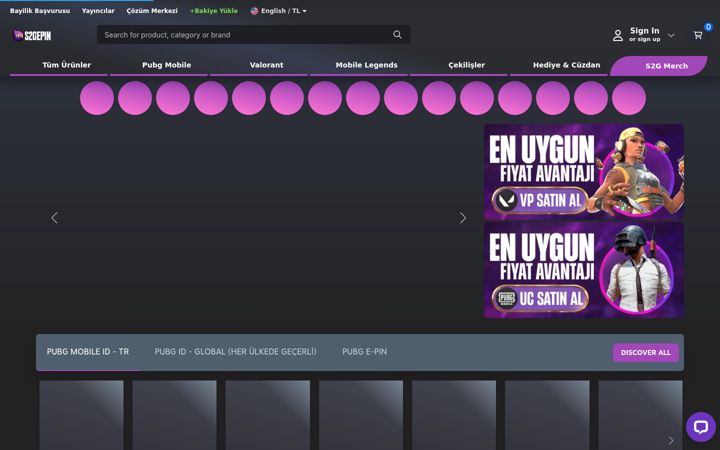Click VP SATIN AL Valorant banner

coord(584,172)
